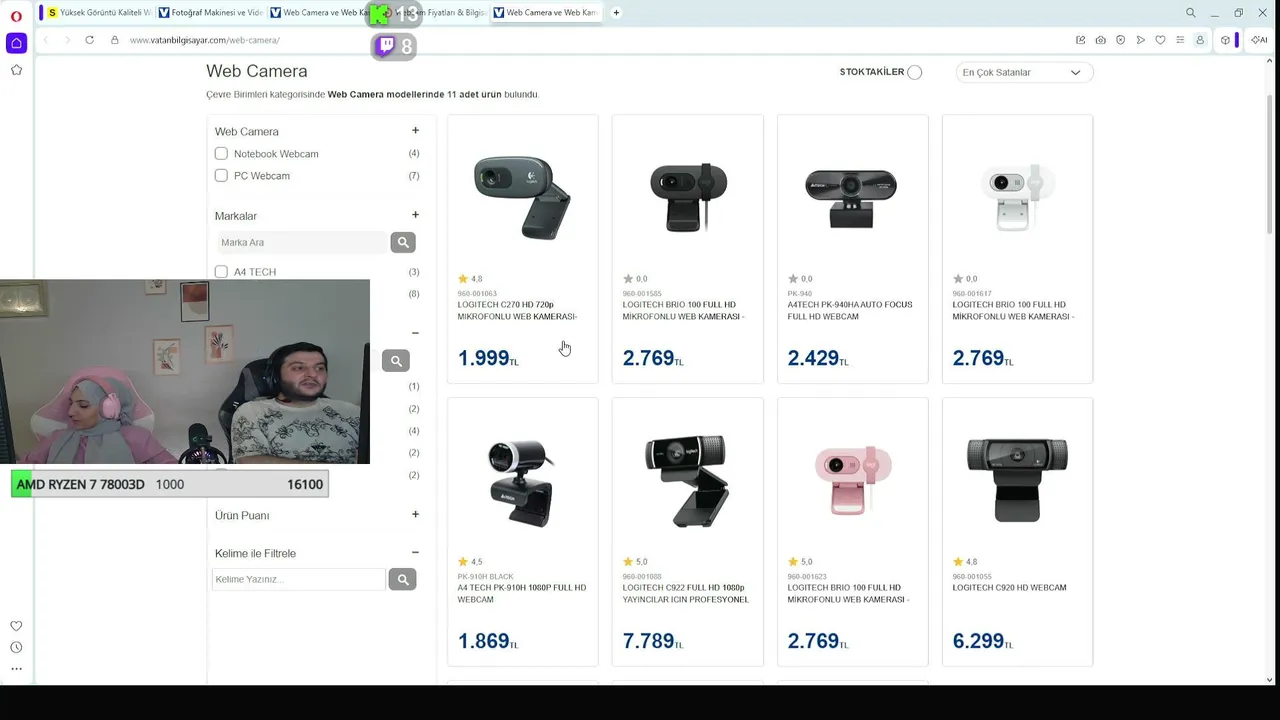Click the site security lock icon
Image resolution: width=1280 pixels, height=720 pixels.
tap(115, 40)
